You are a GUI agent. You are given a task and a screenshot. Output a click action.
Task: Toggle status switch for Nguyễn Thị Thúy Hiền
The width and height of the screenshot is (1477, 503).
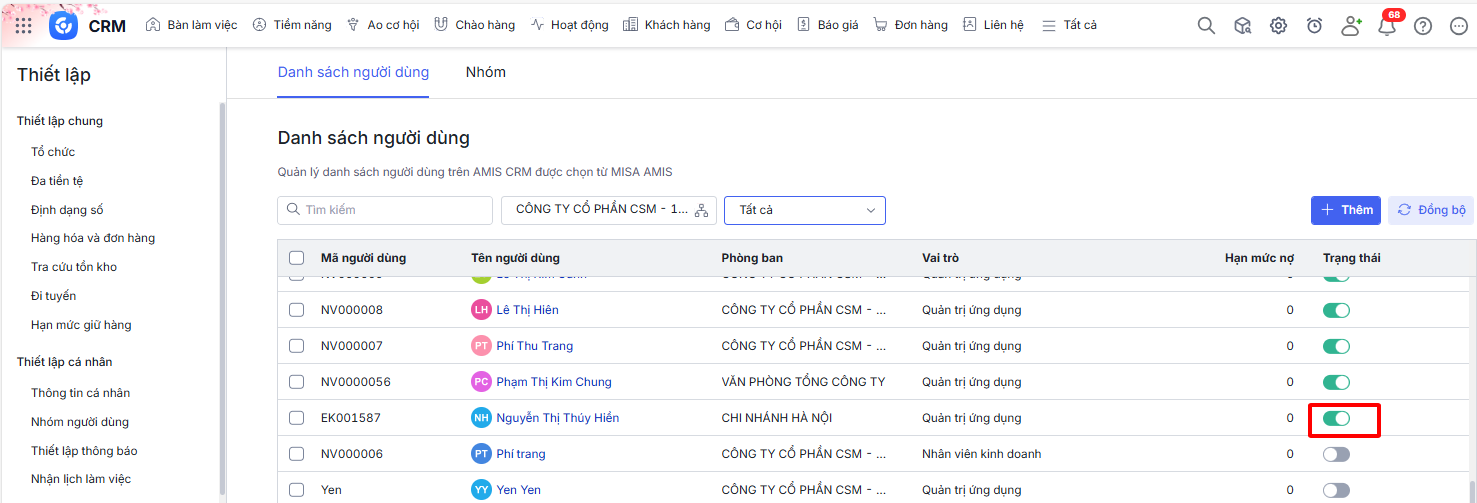1336,418
